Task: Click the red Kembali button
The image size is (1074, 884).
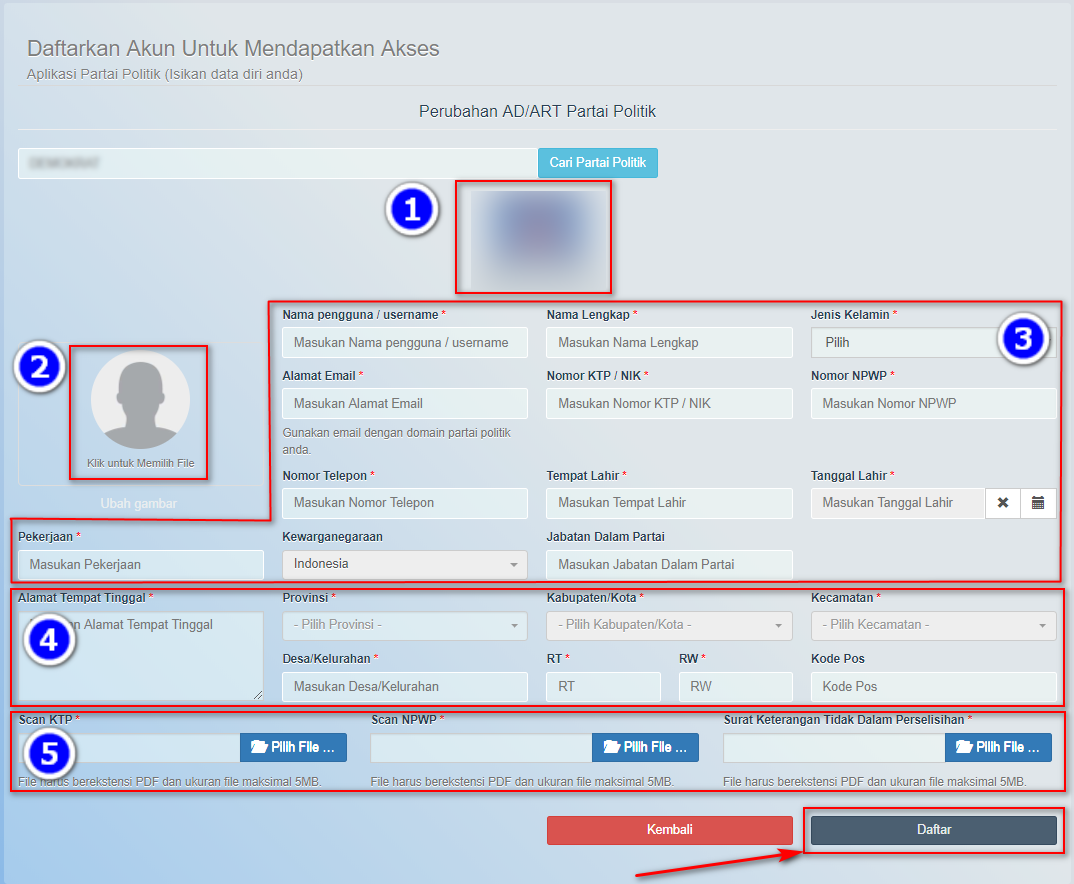Action: (669, 830)
